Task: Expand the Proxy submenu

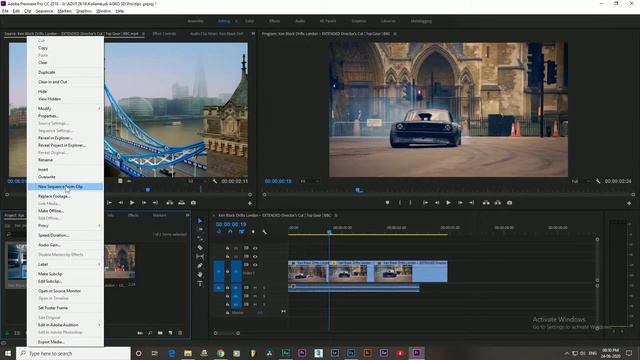Action: tap(65, 226)
